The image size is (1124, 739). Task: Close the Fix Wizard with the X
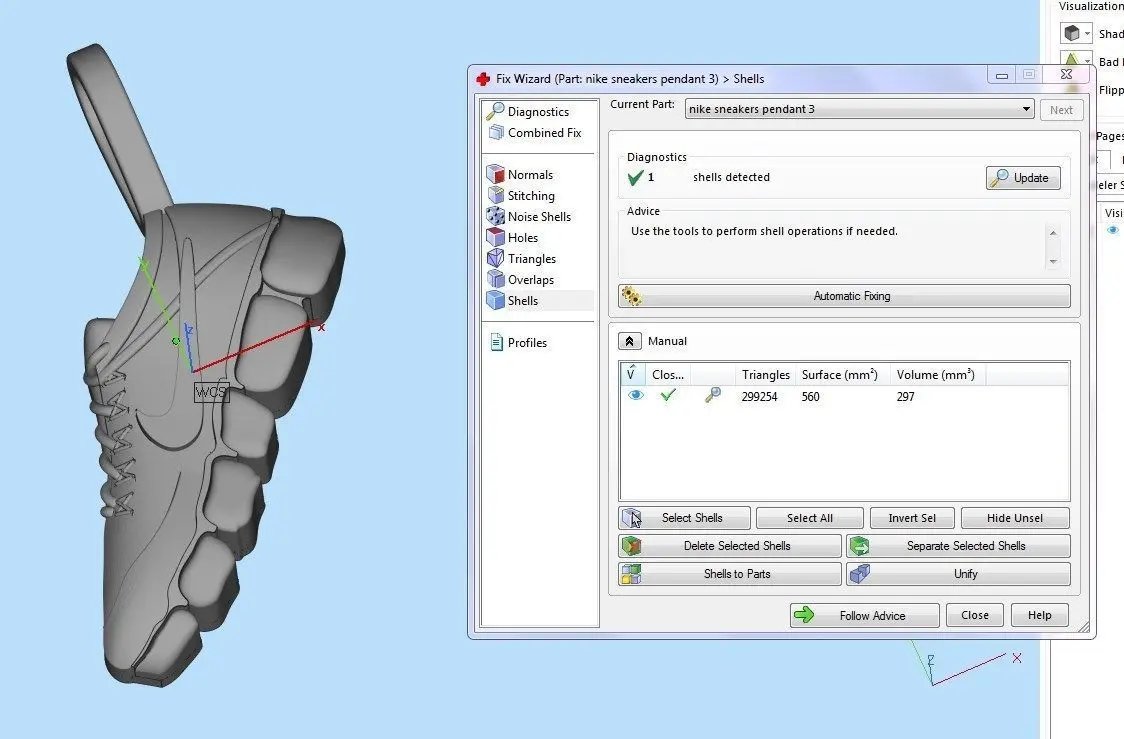[1067, 75]
